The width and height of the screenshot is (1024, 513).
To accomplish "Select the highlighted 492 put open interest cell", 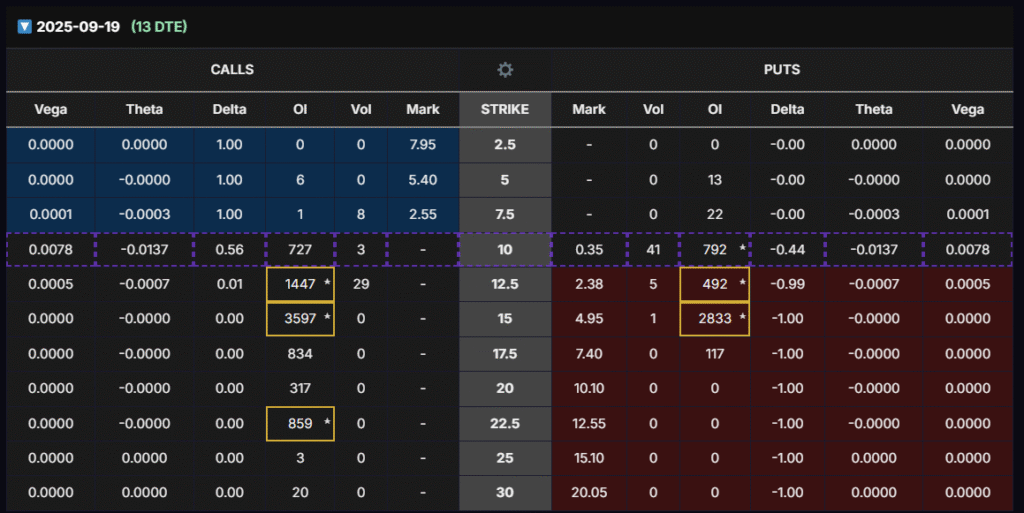I will coord(714,284).
